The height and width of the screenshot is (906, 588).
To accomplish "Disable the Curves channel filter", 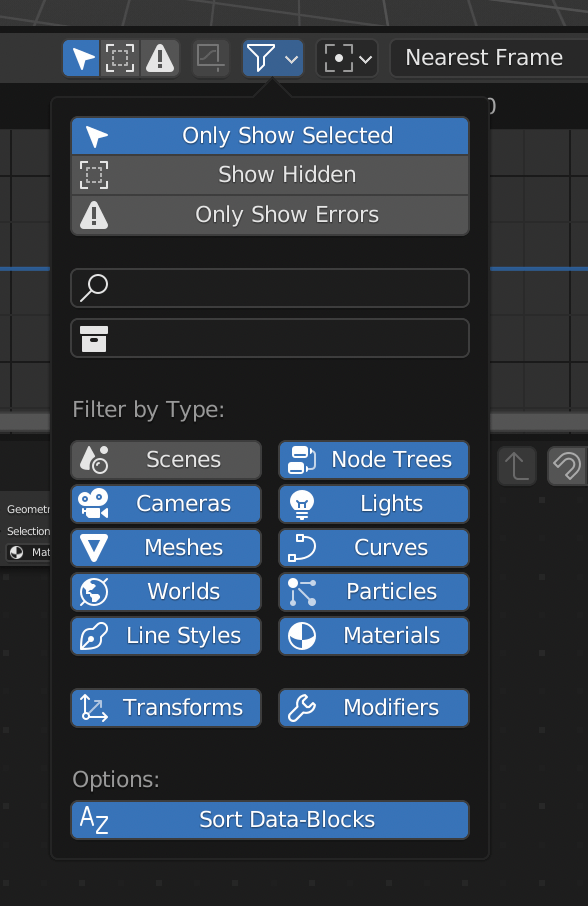I will pos(373,547).
